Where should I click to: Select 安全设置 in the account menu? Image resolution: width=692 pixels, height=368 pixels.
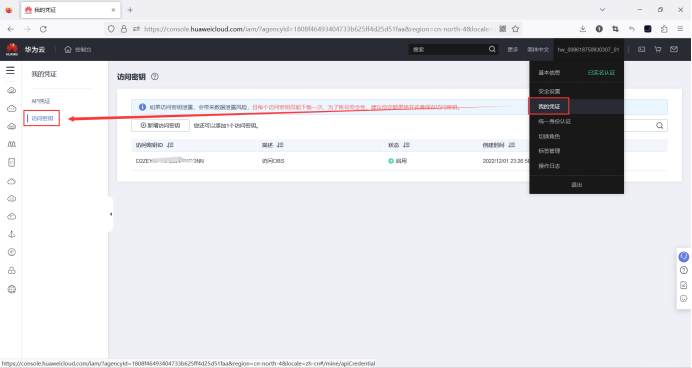click(549, 91)
